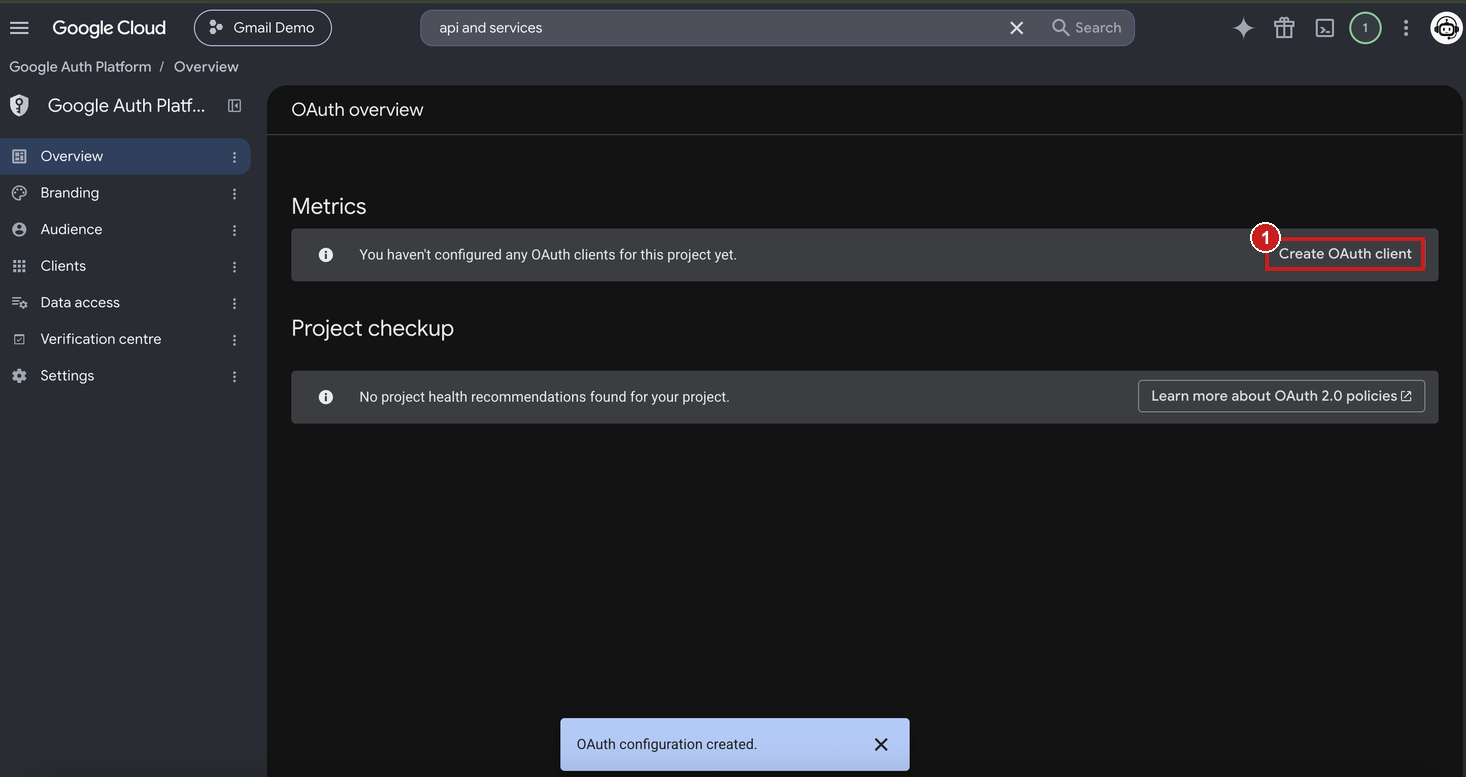Image resolution: width=1466 pixels, height=777 pixels.
Task: Click the info icon in Metrics banner
Action: point(325,255)
